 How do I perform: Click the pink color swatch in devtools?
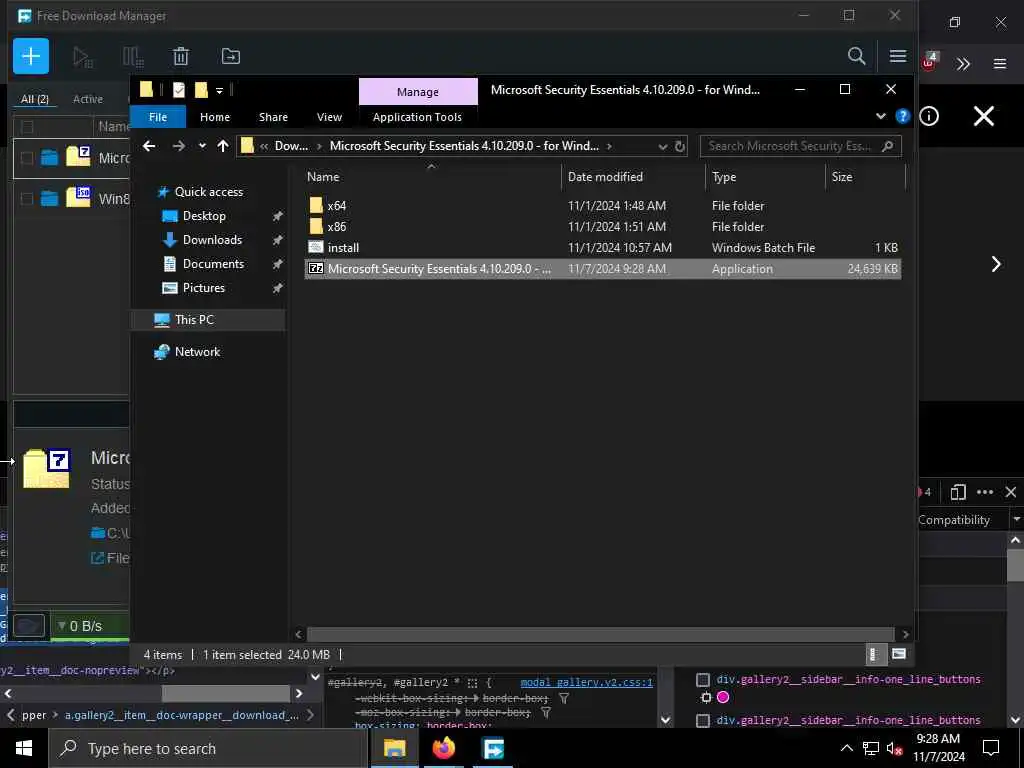[x=722, y=697]
